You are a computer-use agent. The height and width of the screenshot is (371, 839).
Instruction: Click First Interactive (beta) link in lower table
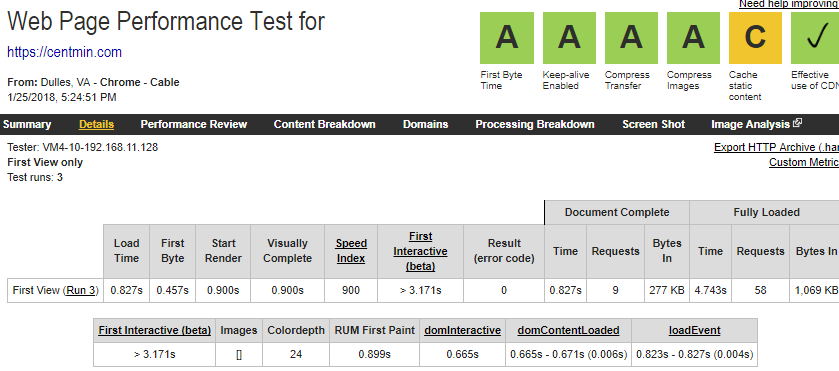pos(155,331)
